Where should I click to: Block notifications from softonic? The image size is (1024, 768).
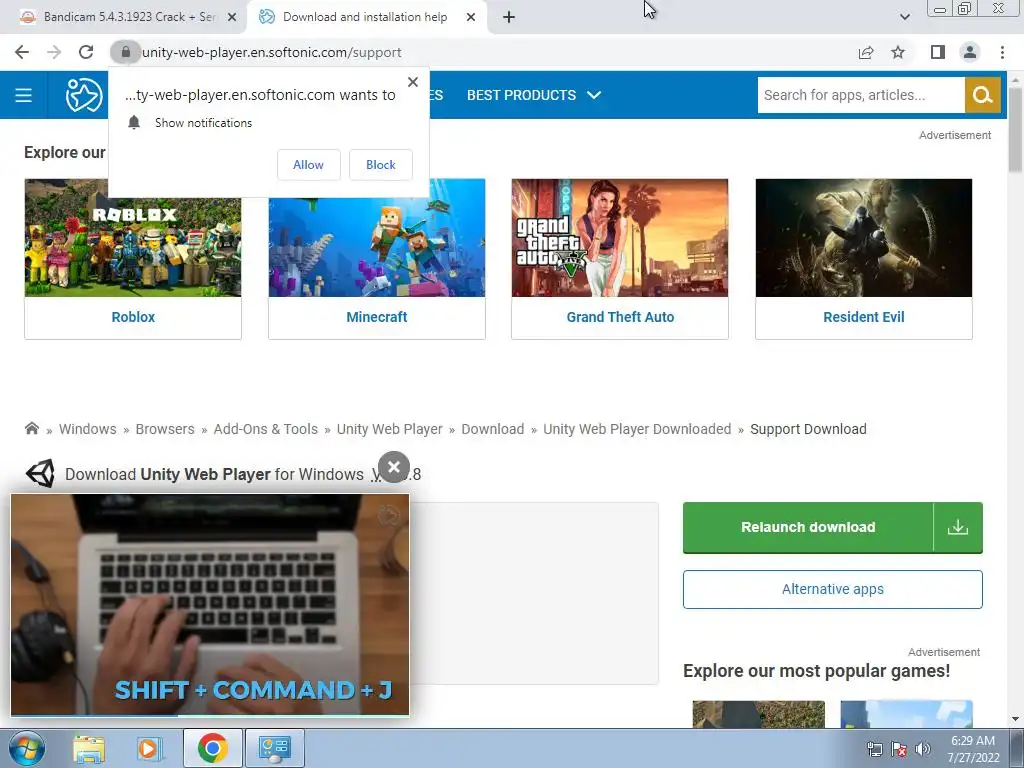click(x=381, y=165)
